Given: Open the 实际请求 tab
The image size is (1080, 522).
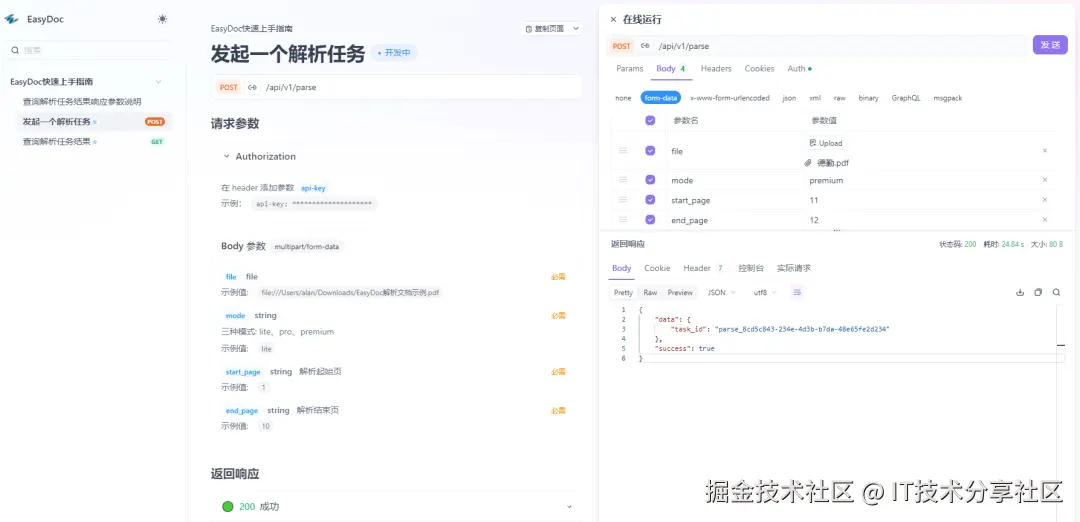Looking at the screenshot, I should [x=793, y=269].
